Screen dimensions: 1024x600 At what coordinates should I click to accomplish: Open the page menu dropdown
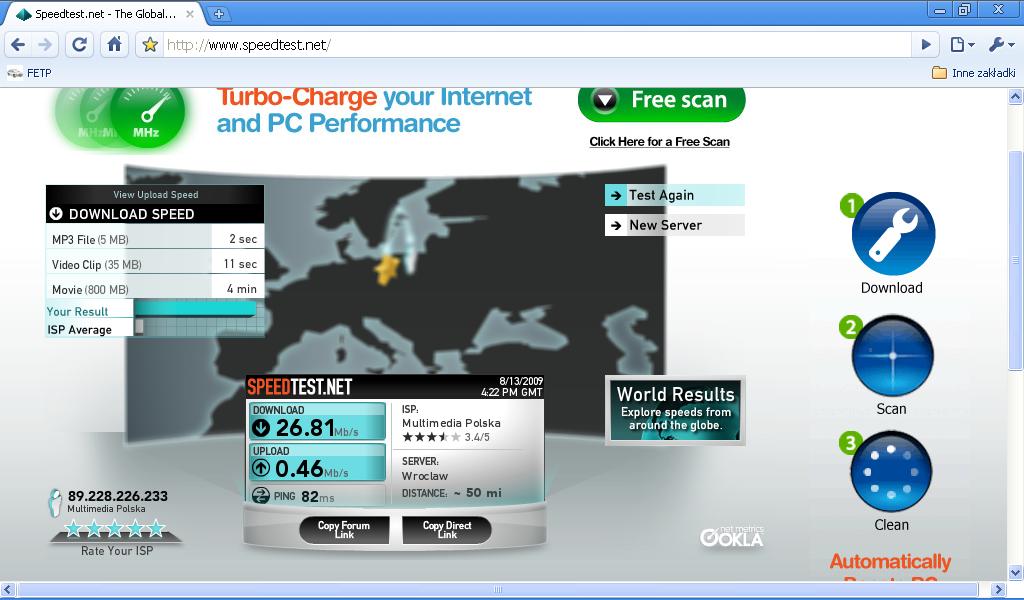pyautogui.click(x=962, y=44)
